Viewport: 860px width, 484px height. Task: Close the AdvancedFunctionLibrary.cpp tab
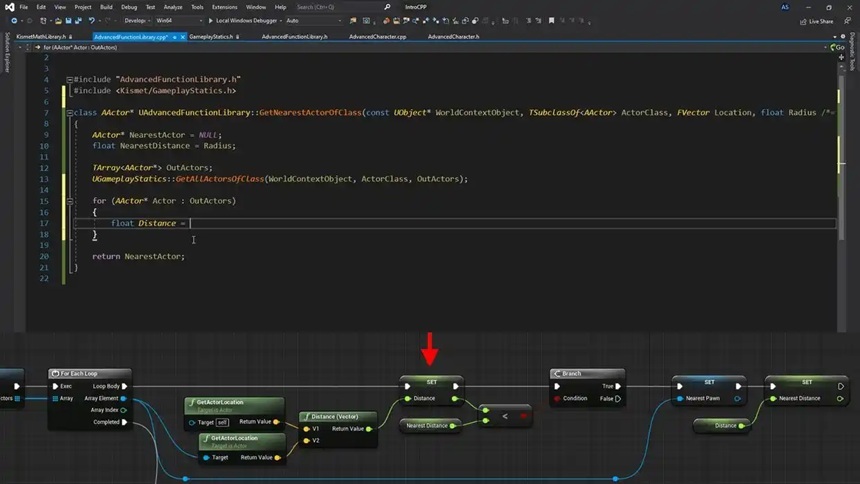tap(183, 37)
